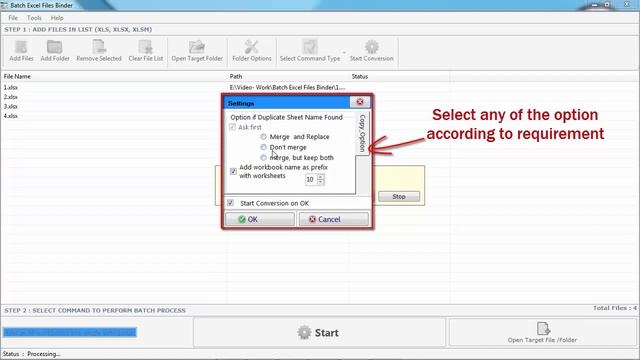Toggle the Ask first checkbox
Screen dimensions: 640x360
click(232, 127)
